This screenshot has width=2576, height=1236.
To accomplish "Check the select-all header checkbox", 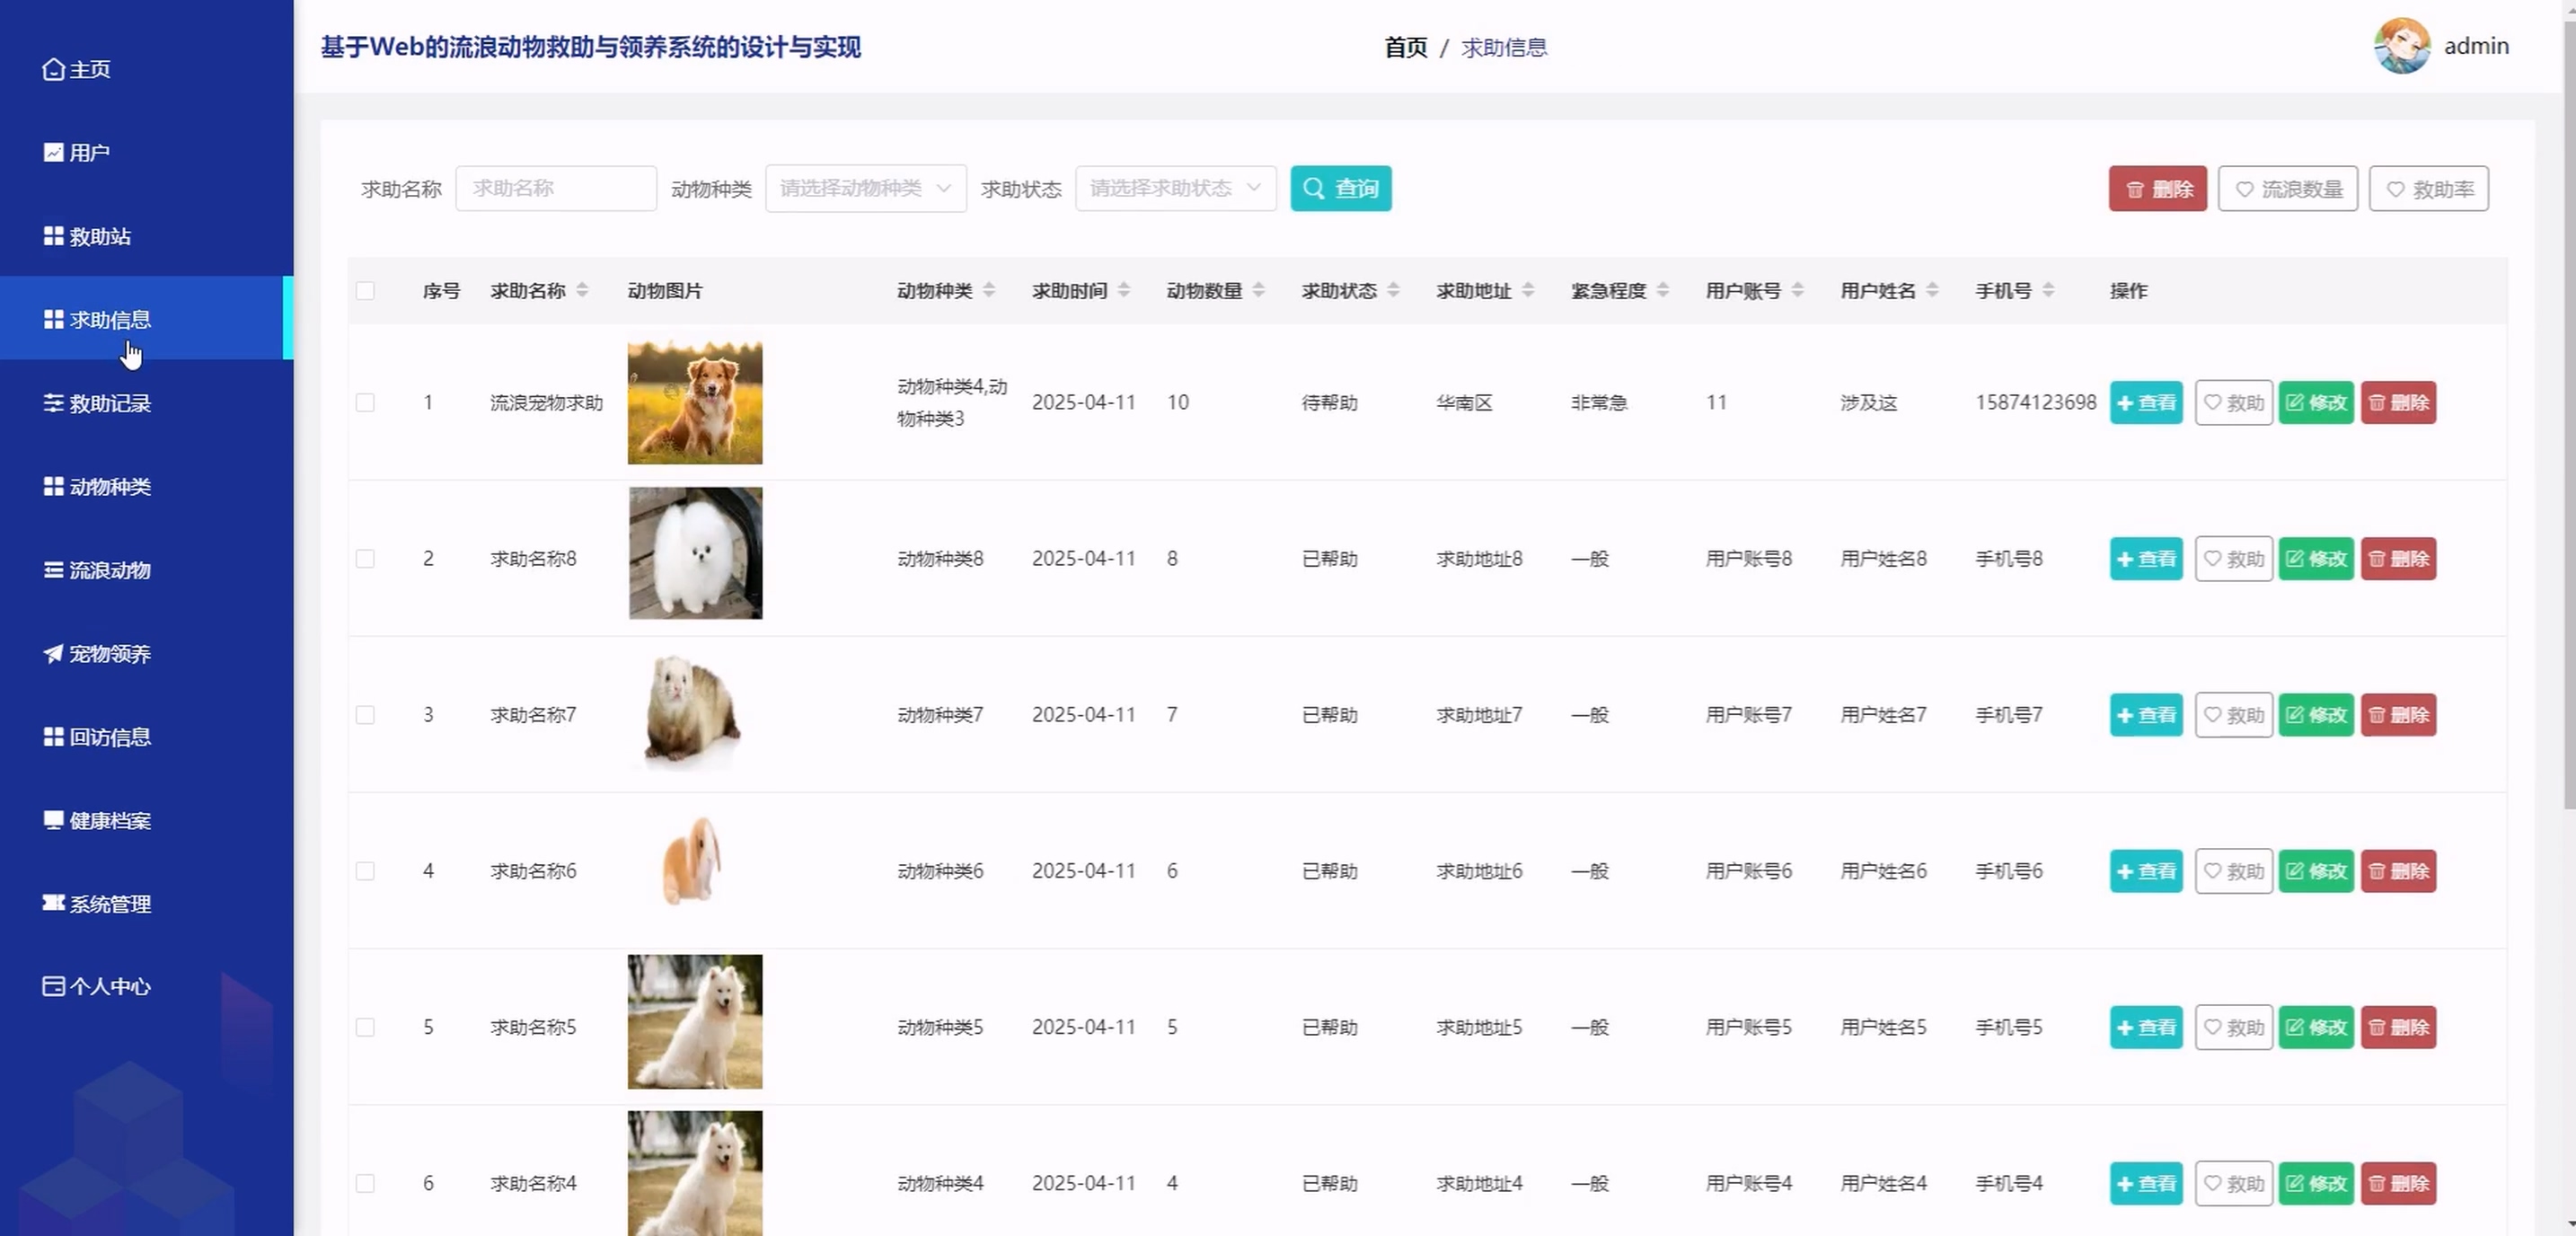I will click(x=365, y=290).
